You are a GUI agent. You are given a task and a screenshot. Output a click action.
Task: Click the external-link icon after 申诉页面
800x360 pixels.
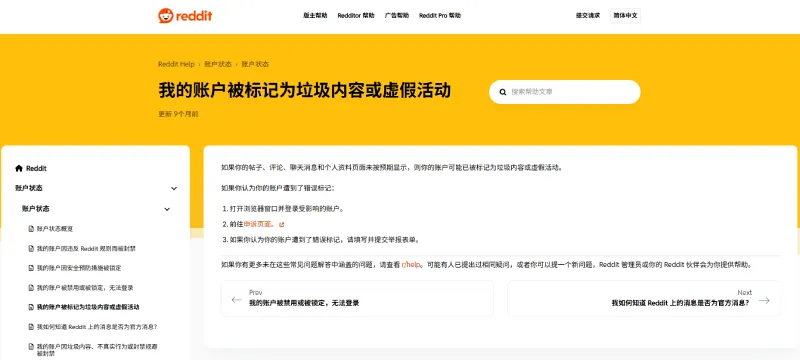[282, 224]
